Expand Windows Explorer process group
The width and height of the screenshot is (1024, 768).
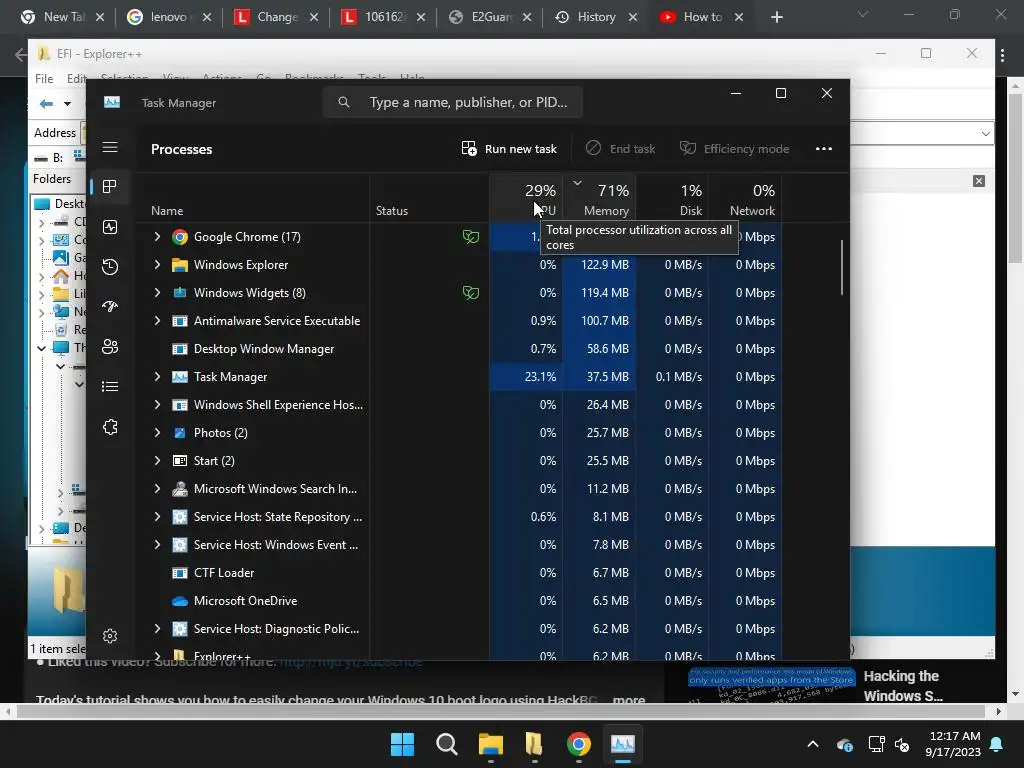pos(157,264)
